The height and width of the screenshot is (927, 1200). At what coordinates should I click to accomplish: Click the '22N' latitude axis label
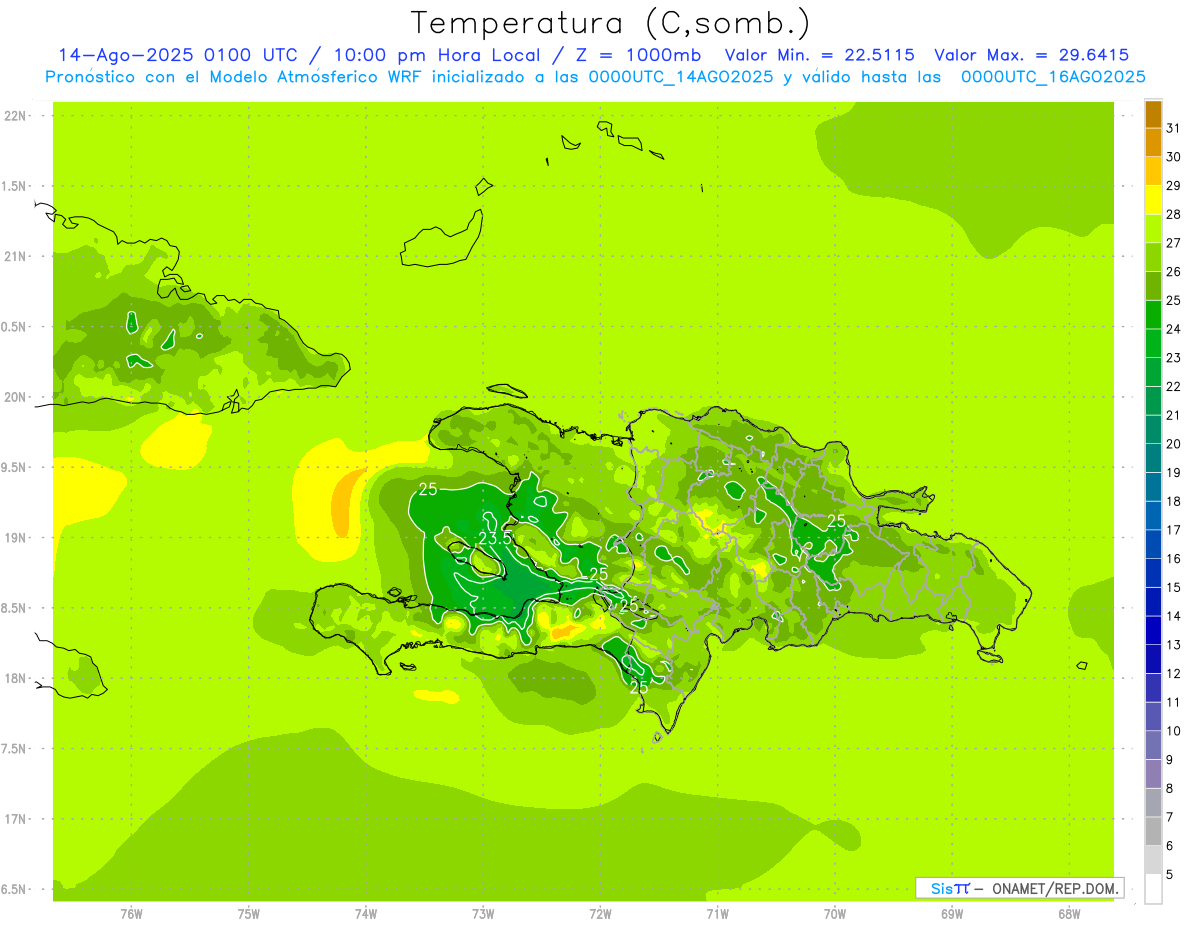click(14, 116)
